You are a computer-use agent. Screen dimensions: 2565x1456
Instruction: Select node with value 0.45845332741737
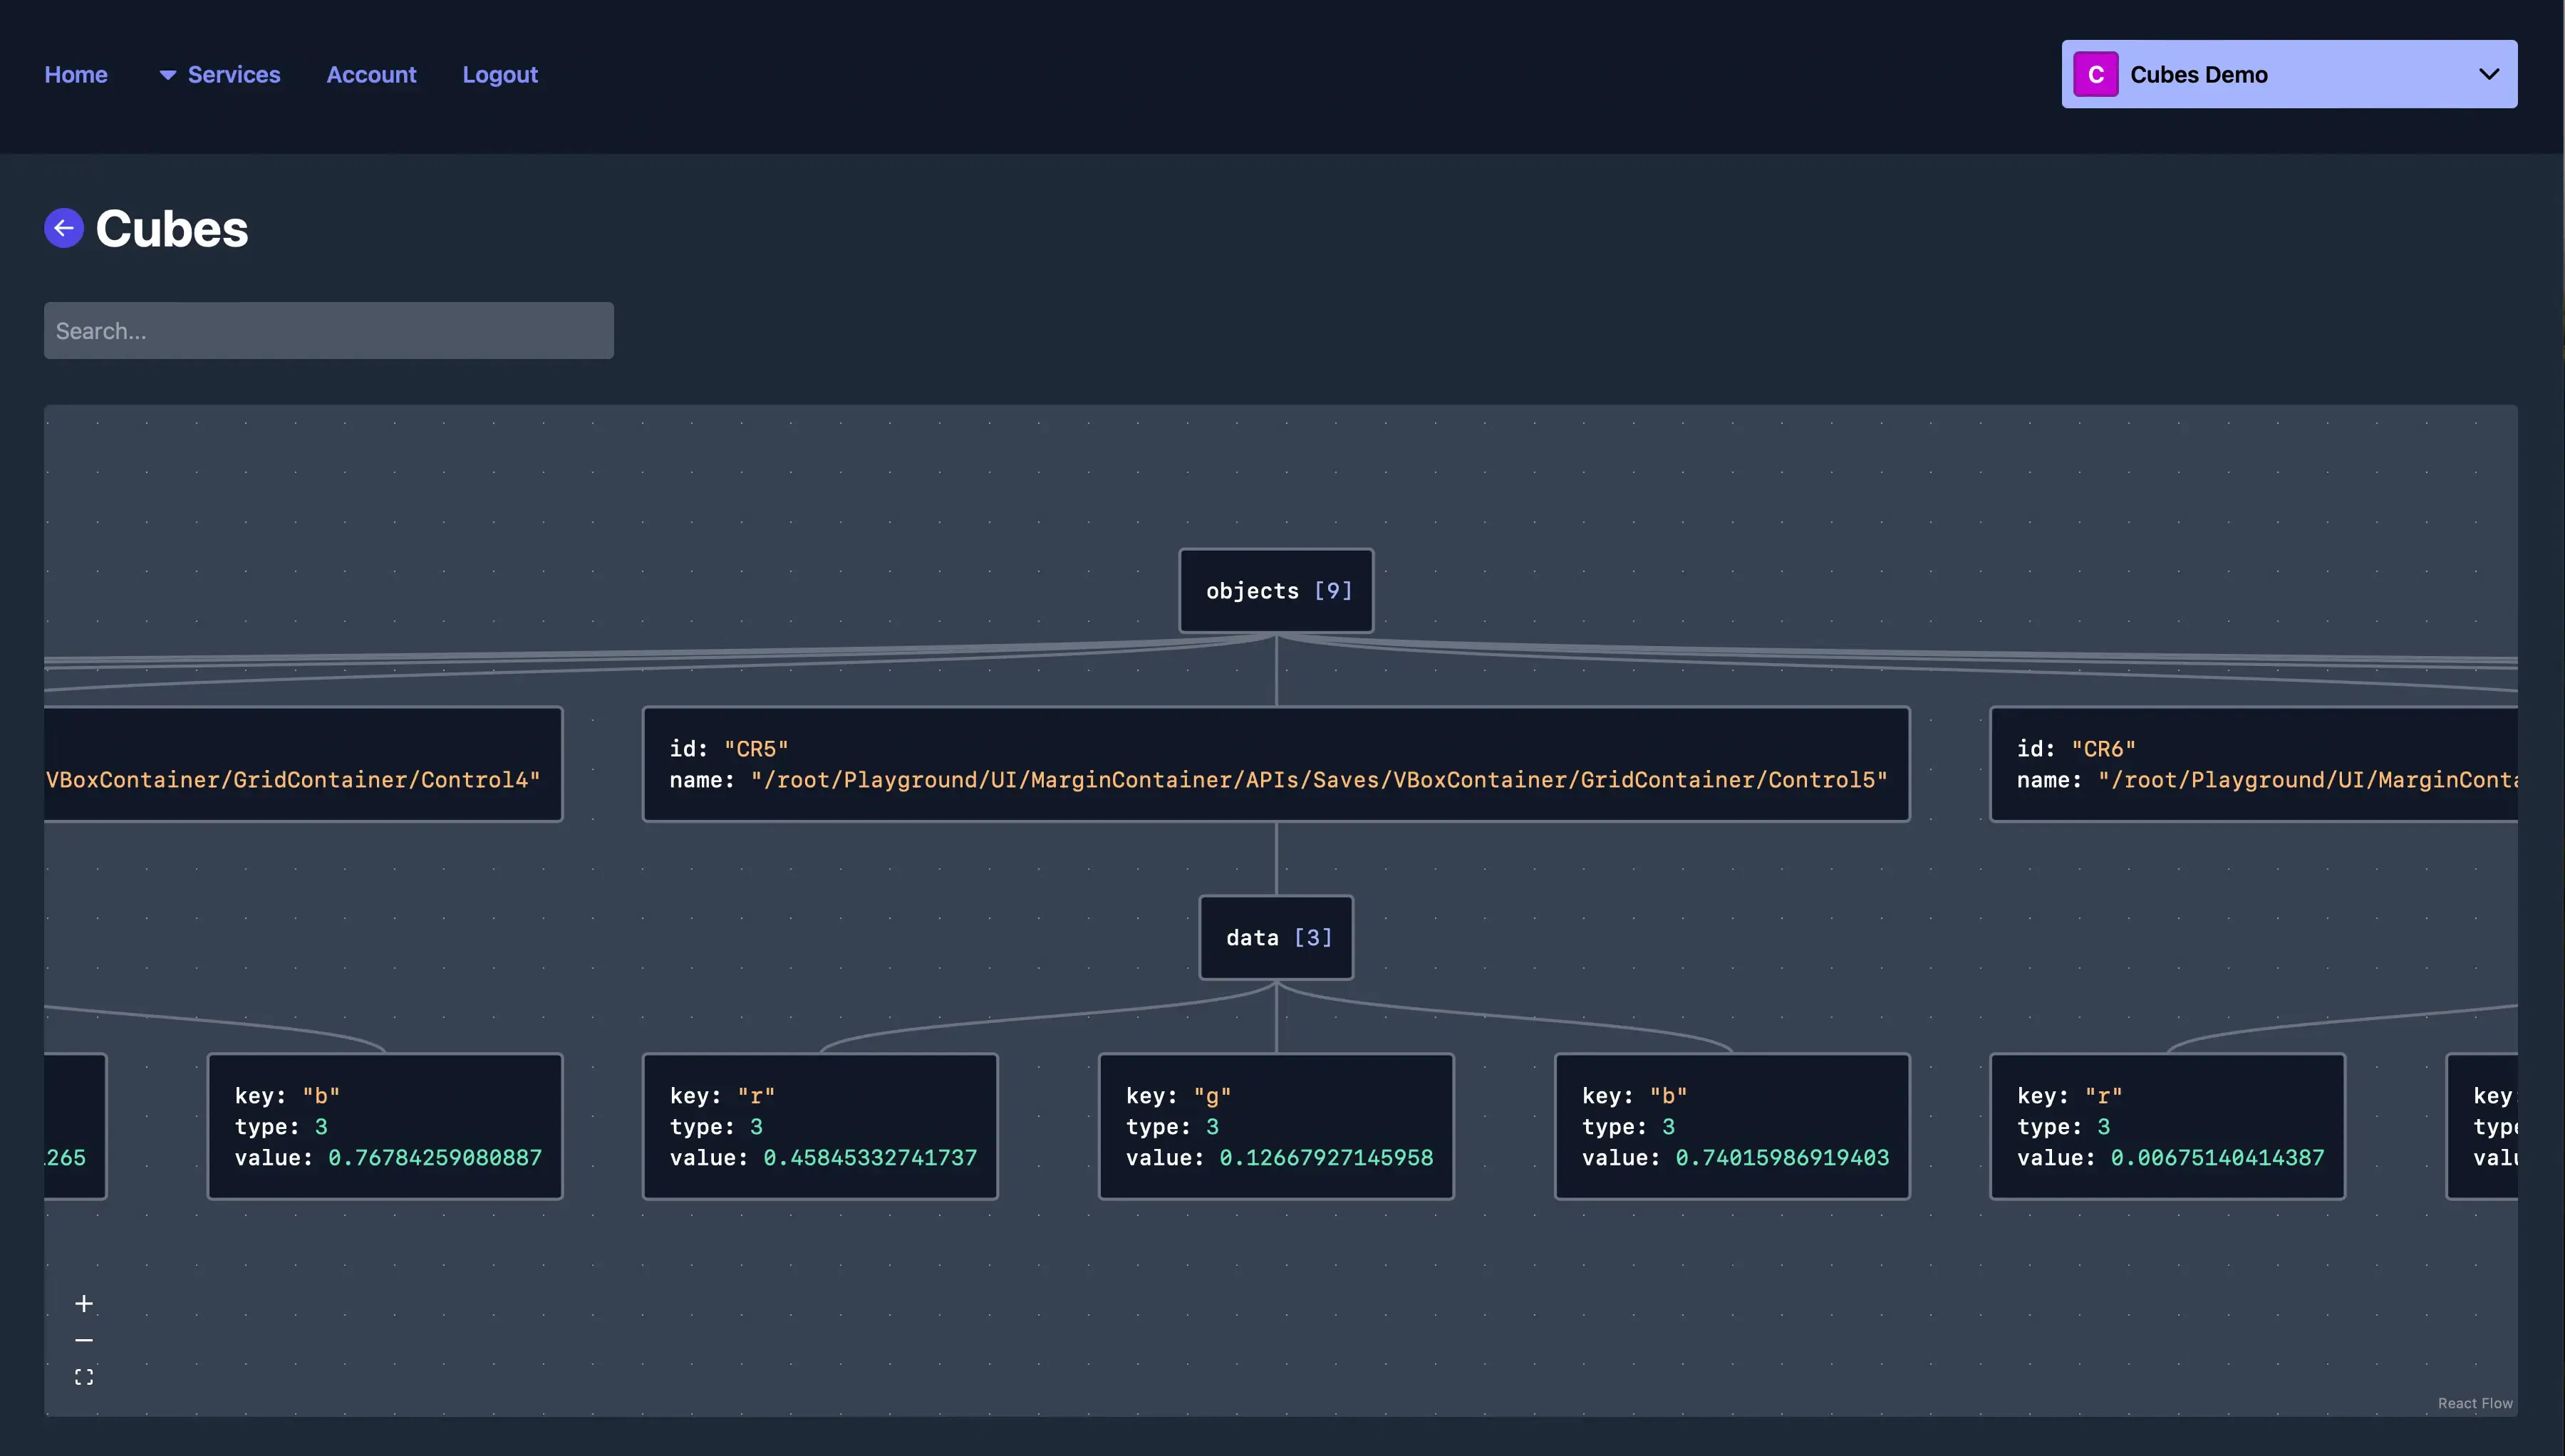[x=820, y=1126]
